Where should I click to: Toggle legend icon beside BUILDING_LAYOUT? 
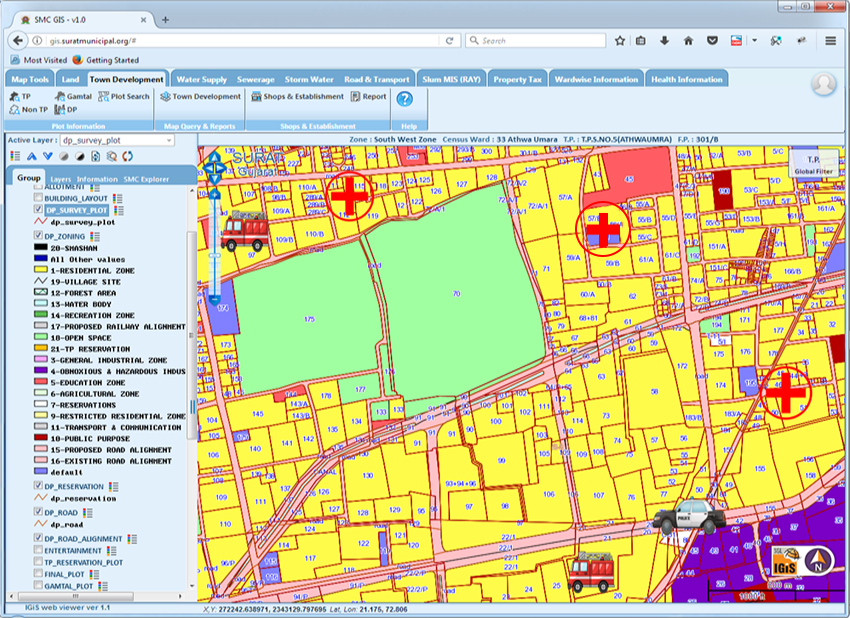click(x=118, y=198)
